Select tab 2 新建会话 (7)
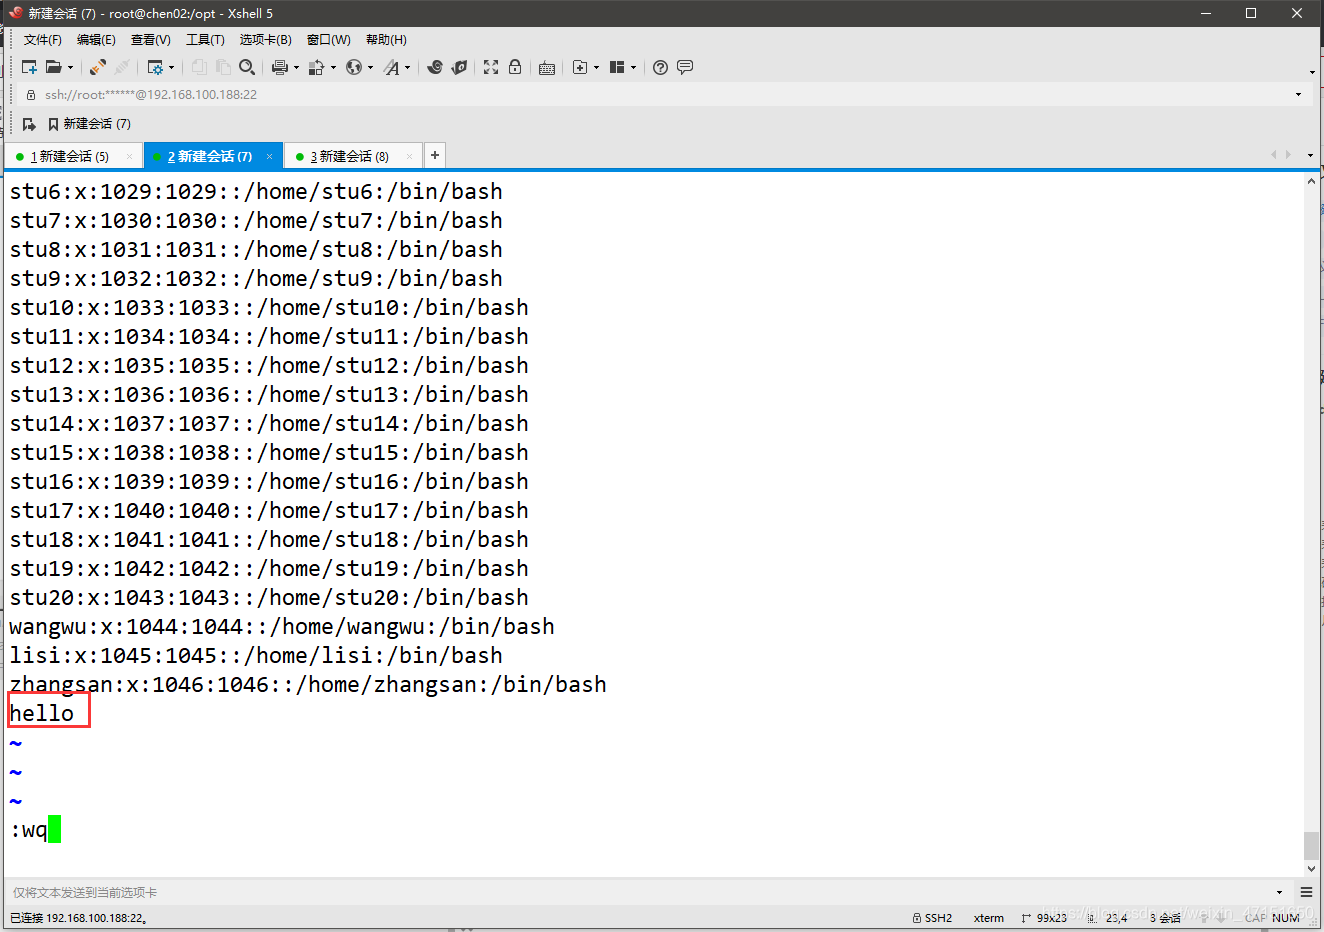Screen dimensions: 1324x932 coord(212,156)
